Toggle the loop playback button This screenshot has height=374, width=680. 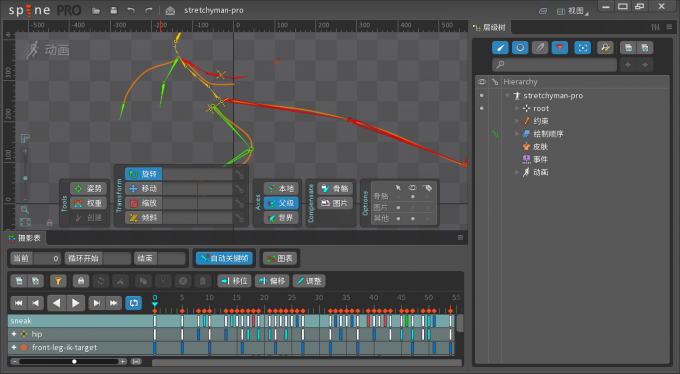[134, 303]
